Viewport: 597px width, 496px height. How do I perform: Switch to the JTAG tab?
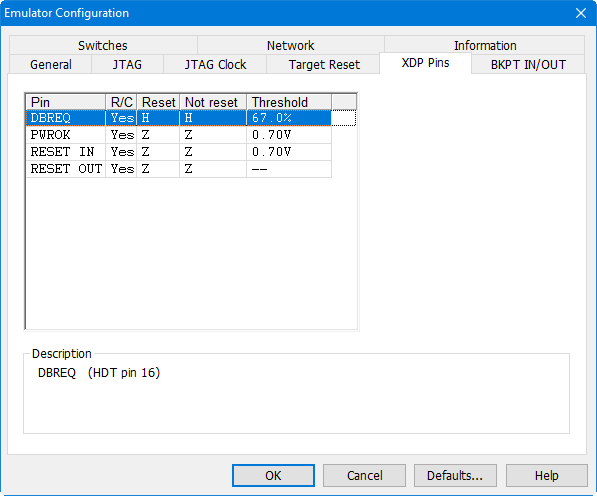point(127,64)
